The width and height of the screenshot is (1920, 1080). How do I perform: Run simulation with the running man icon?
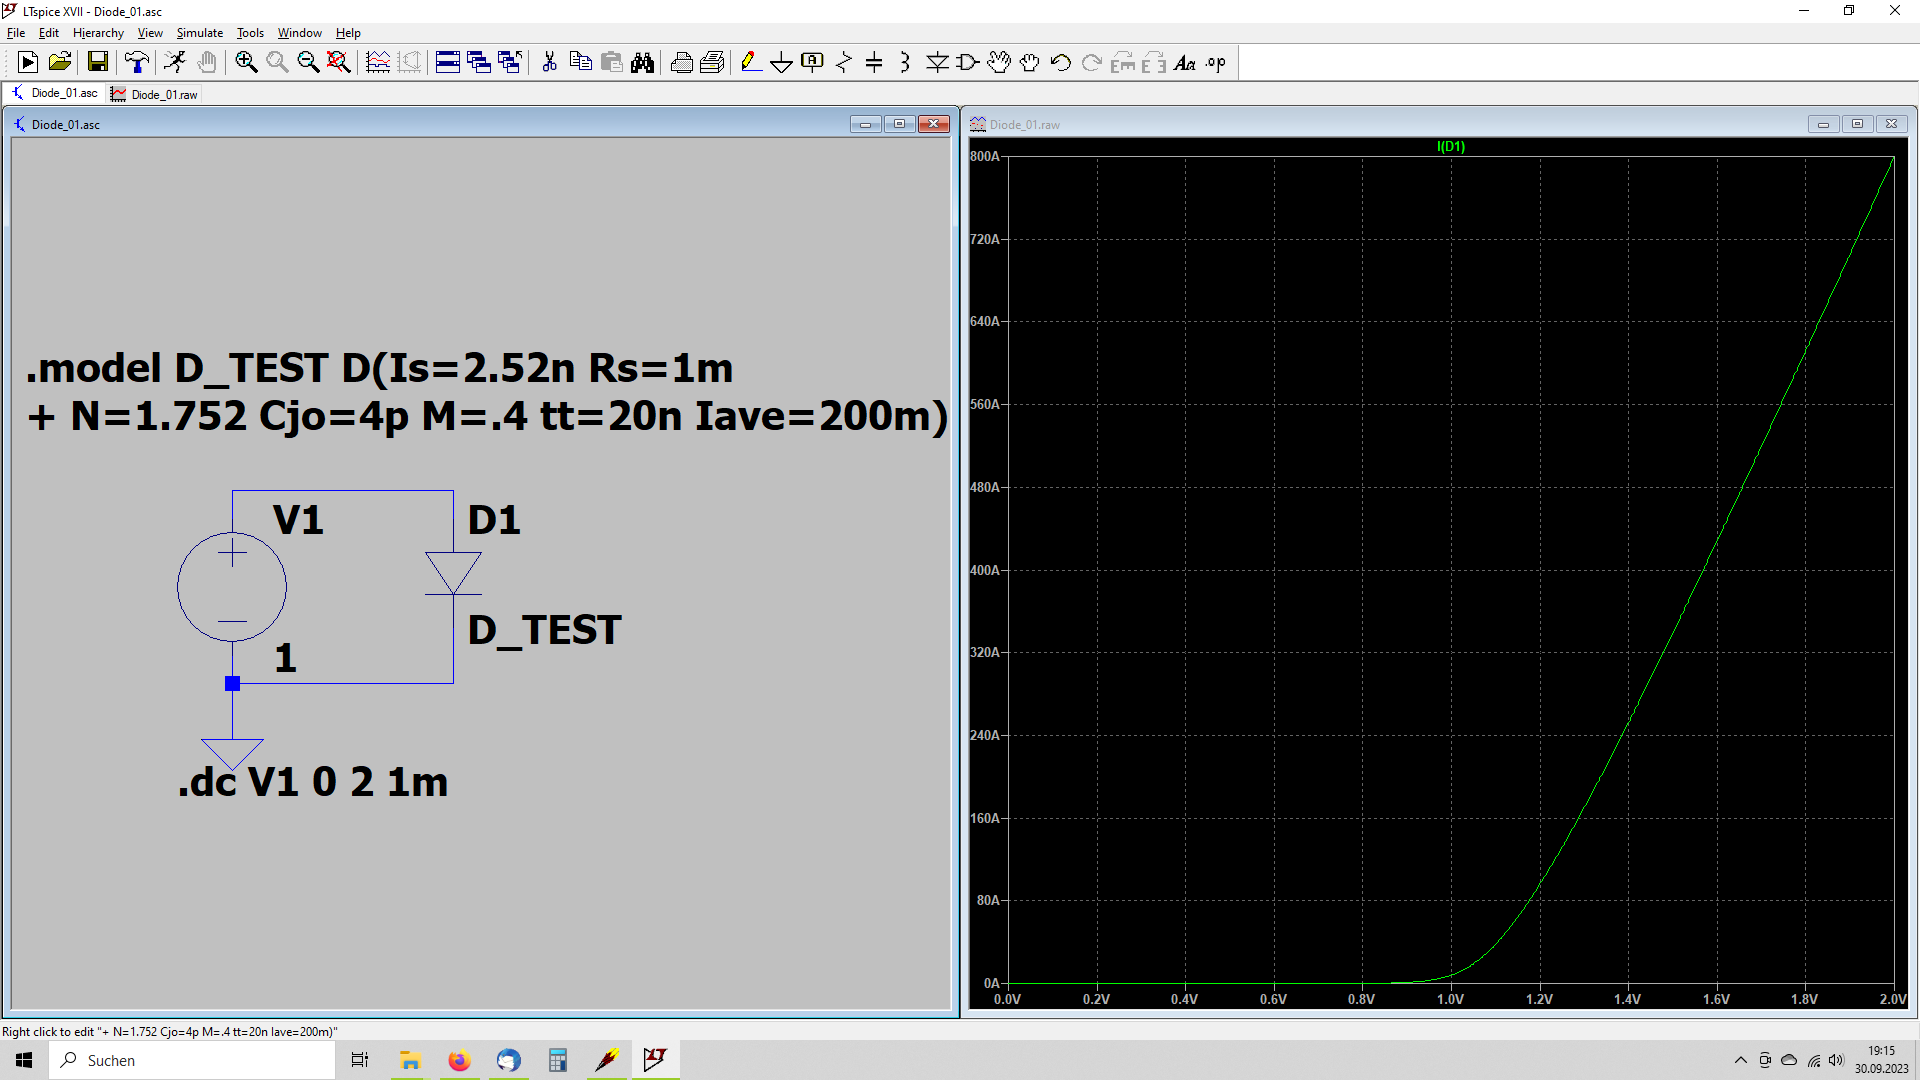(175, 63)
